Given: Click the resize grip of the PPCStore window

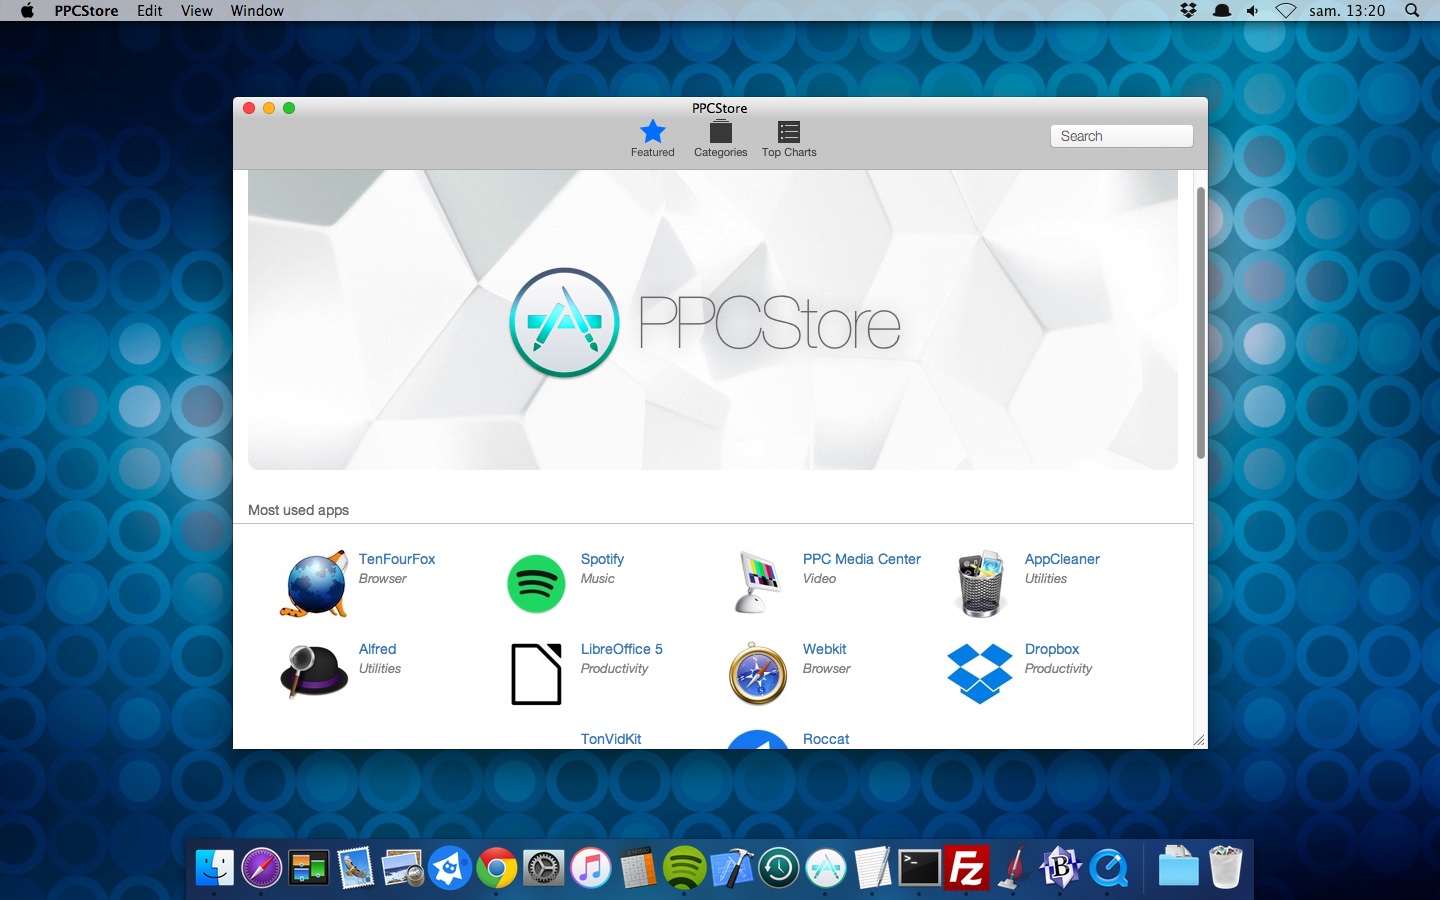Looking at the screenshot, I should point(1200,740).
